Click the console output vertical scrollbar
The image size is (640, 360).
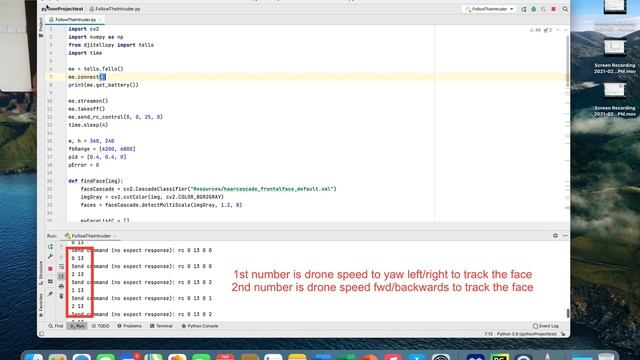[567, 313]
